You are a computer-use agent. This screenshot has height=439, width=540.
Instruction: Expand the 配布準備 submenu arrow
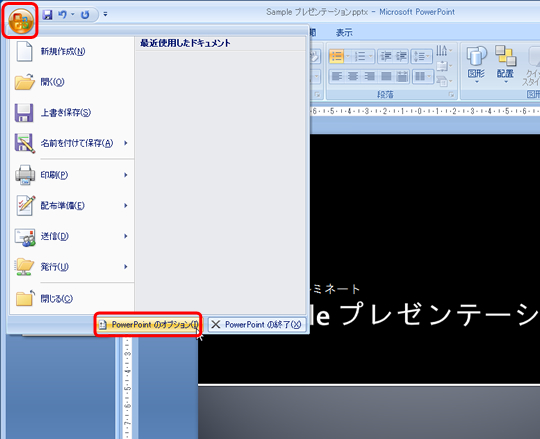[x=126, y=206]
